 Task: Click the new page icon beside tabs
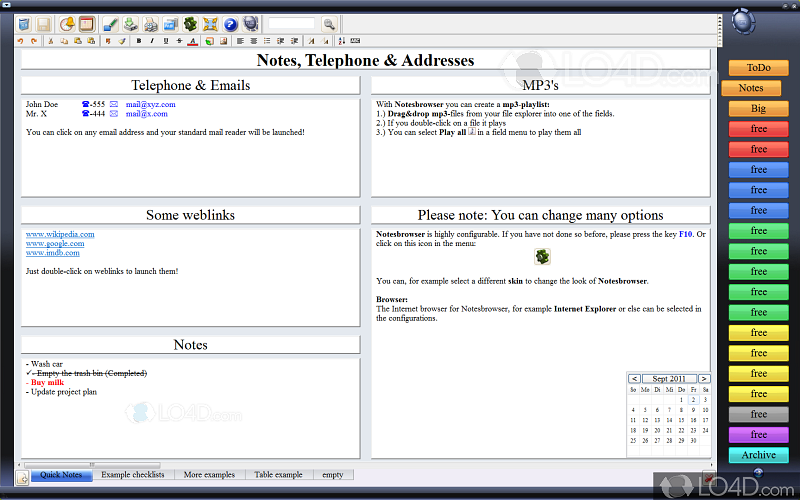[x=22, y=478]
